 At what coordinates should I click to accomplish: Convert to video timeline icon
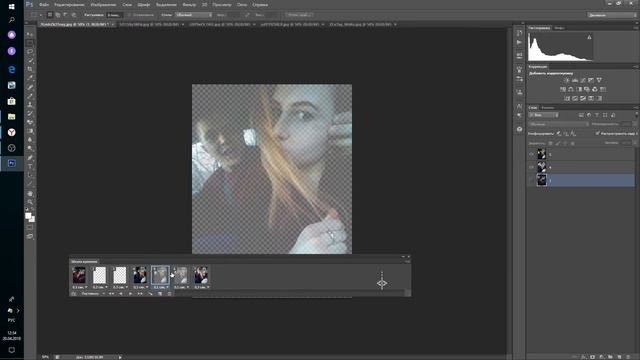point(73,293)
